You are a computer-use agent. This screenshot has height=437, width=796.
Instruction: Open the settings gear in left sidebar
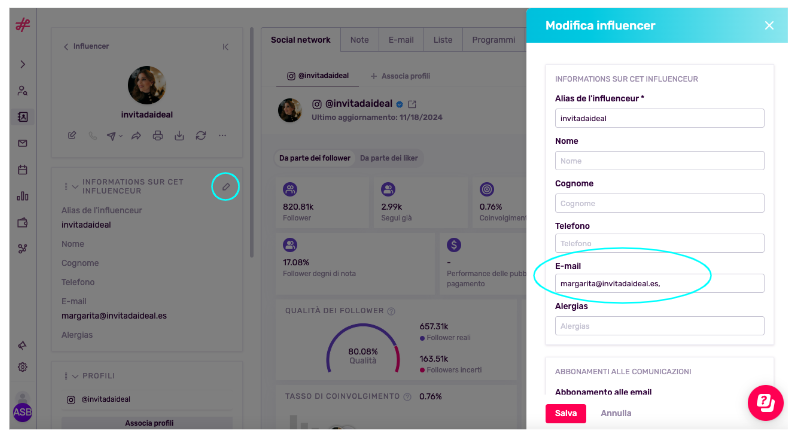point(22,367)
